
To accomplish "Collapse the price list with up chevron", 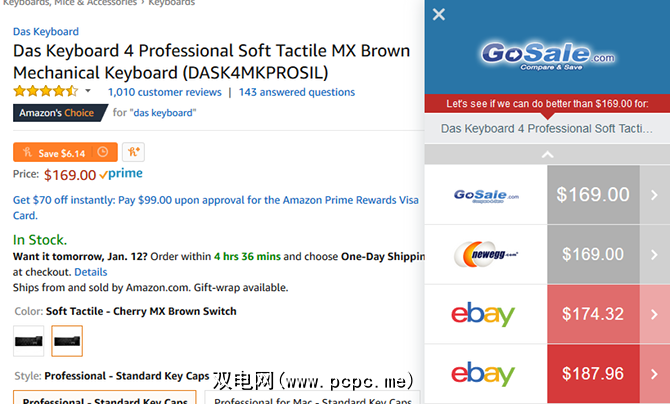I will 547,155.
